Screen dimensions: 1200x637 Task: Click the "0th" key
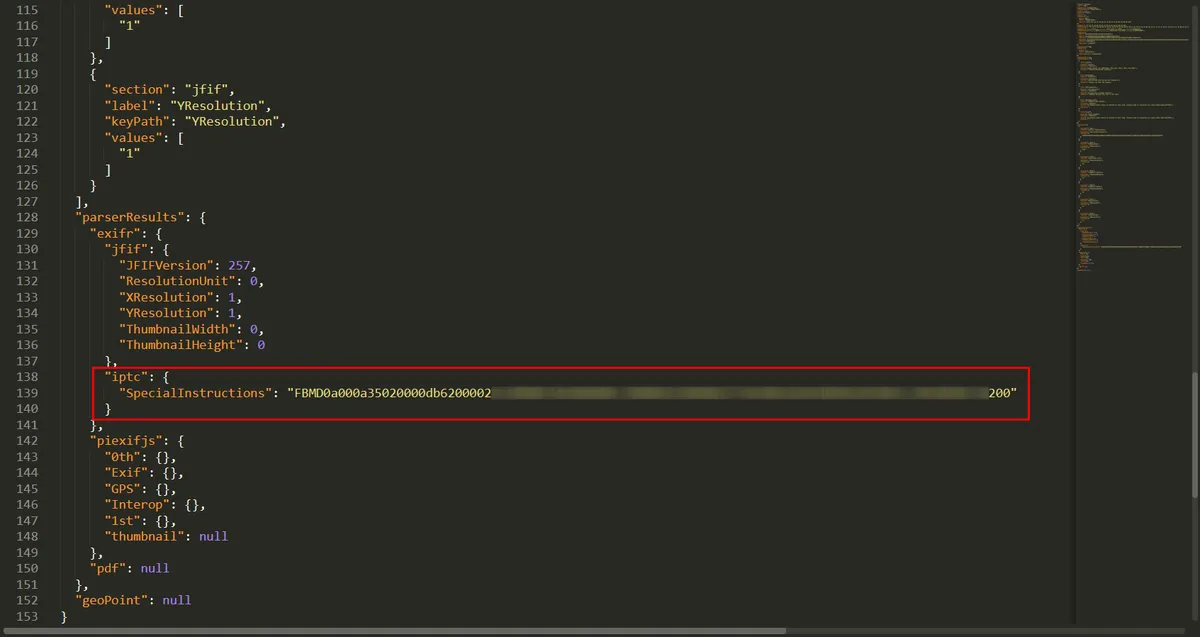tap(124, 457)
